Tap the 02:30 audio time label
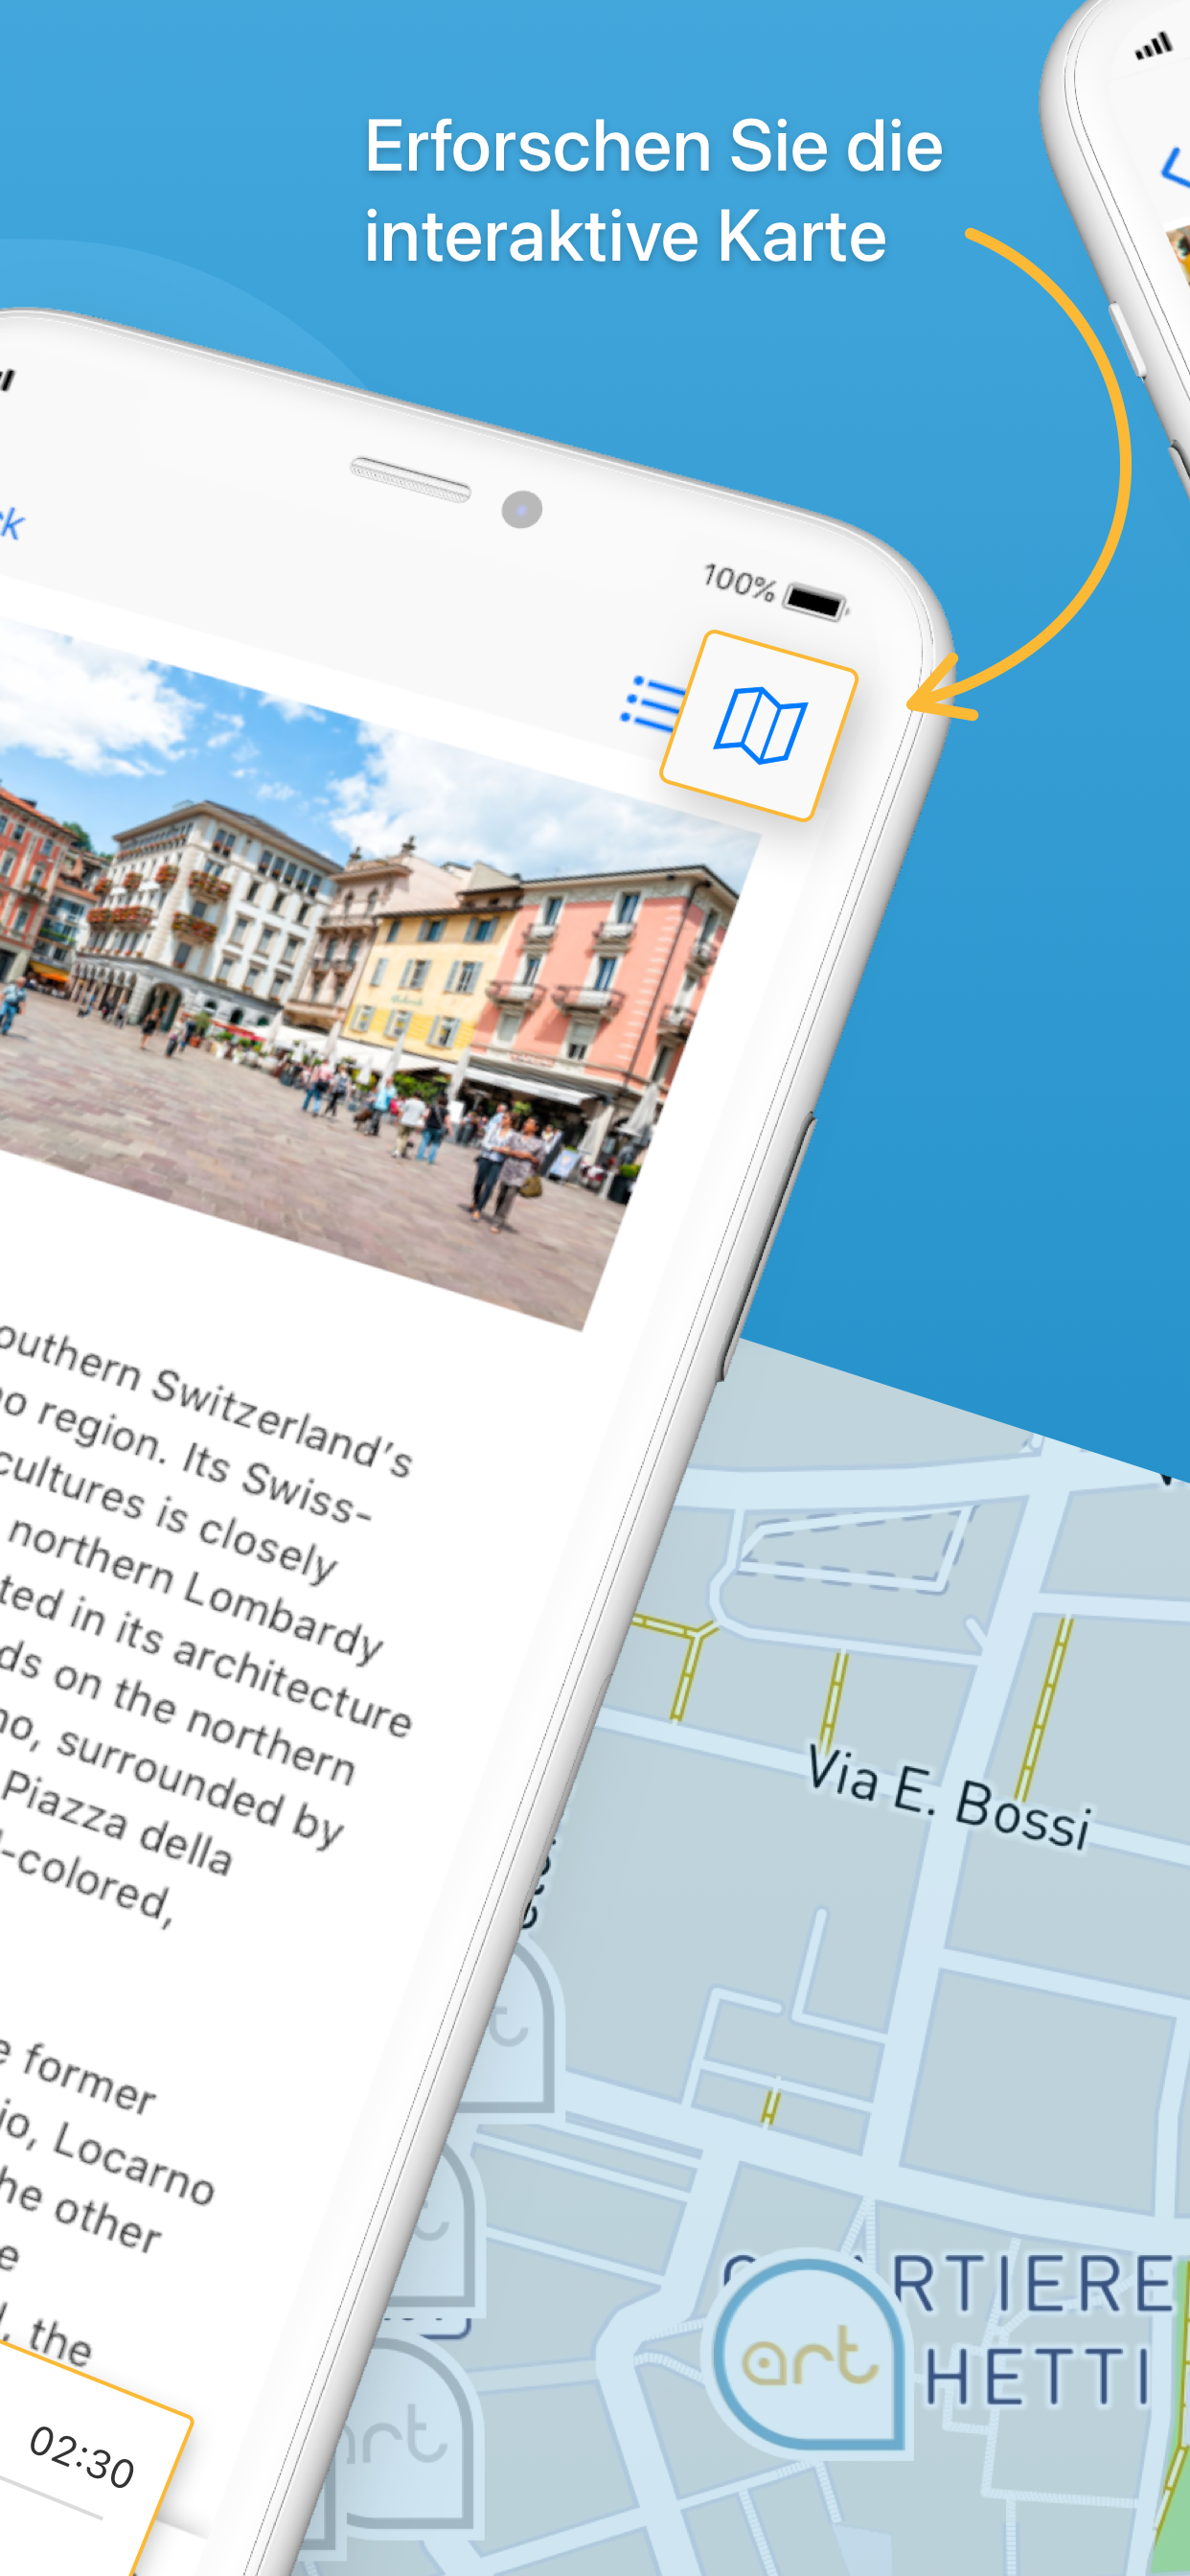Screen dimensions: 1190x2576 coord(82,2456)
